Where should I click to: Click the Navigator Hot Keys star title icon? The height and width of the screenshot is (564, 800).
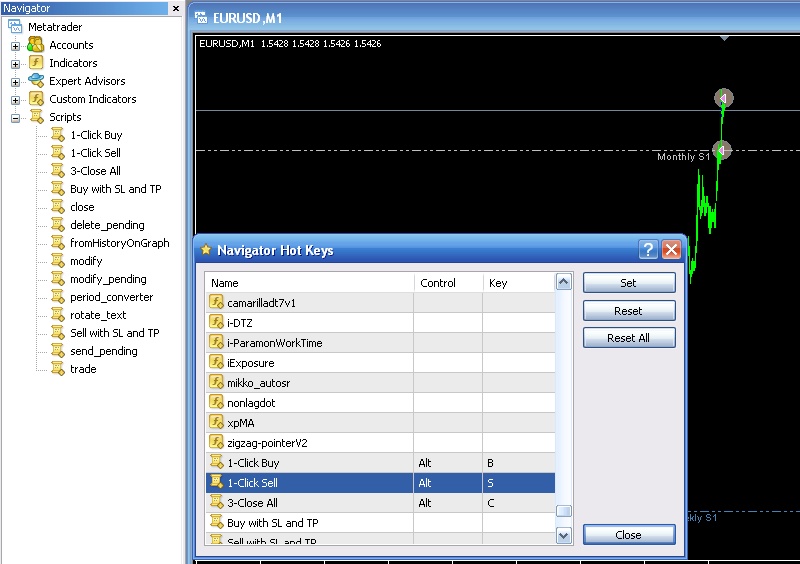tap(206, 250)
